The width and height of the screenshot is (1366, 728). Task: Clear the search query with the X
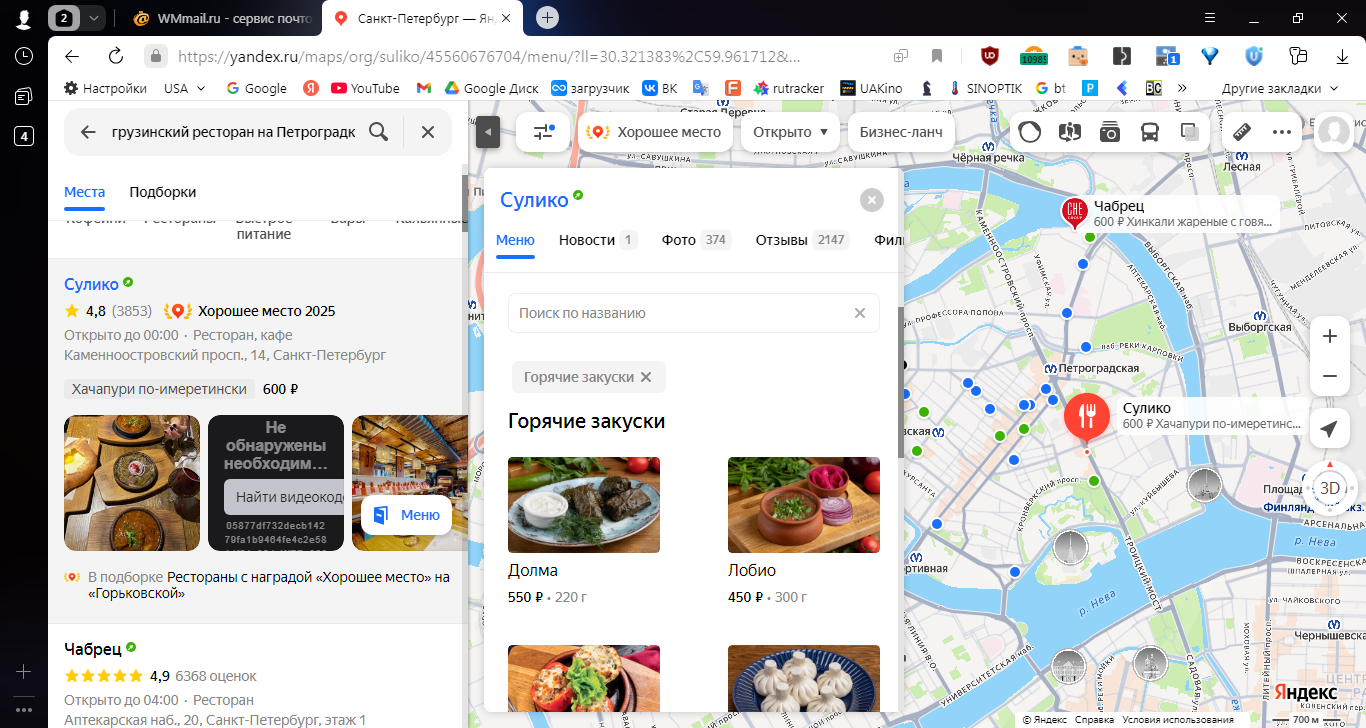click(x=428, y=132)
